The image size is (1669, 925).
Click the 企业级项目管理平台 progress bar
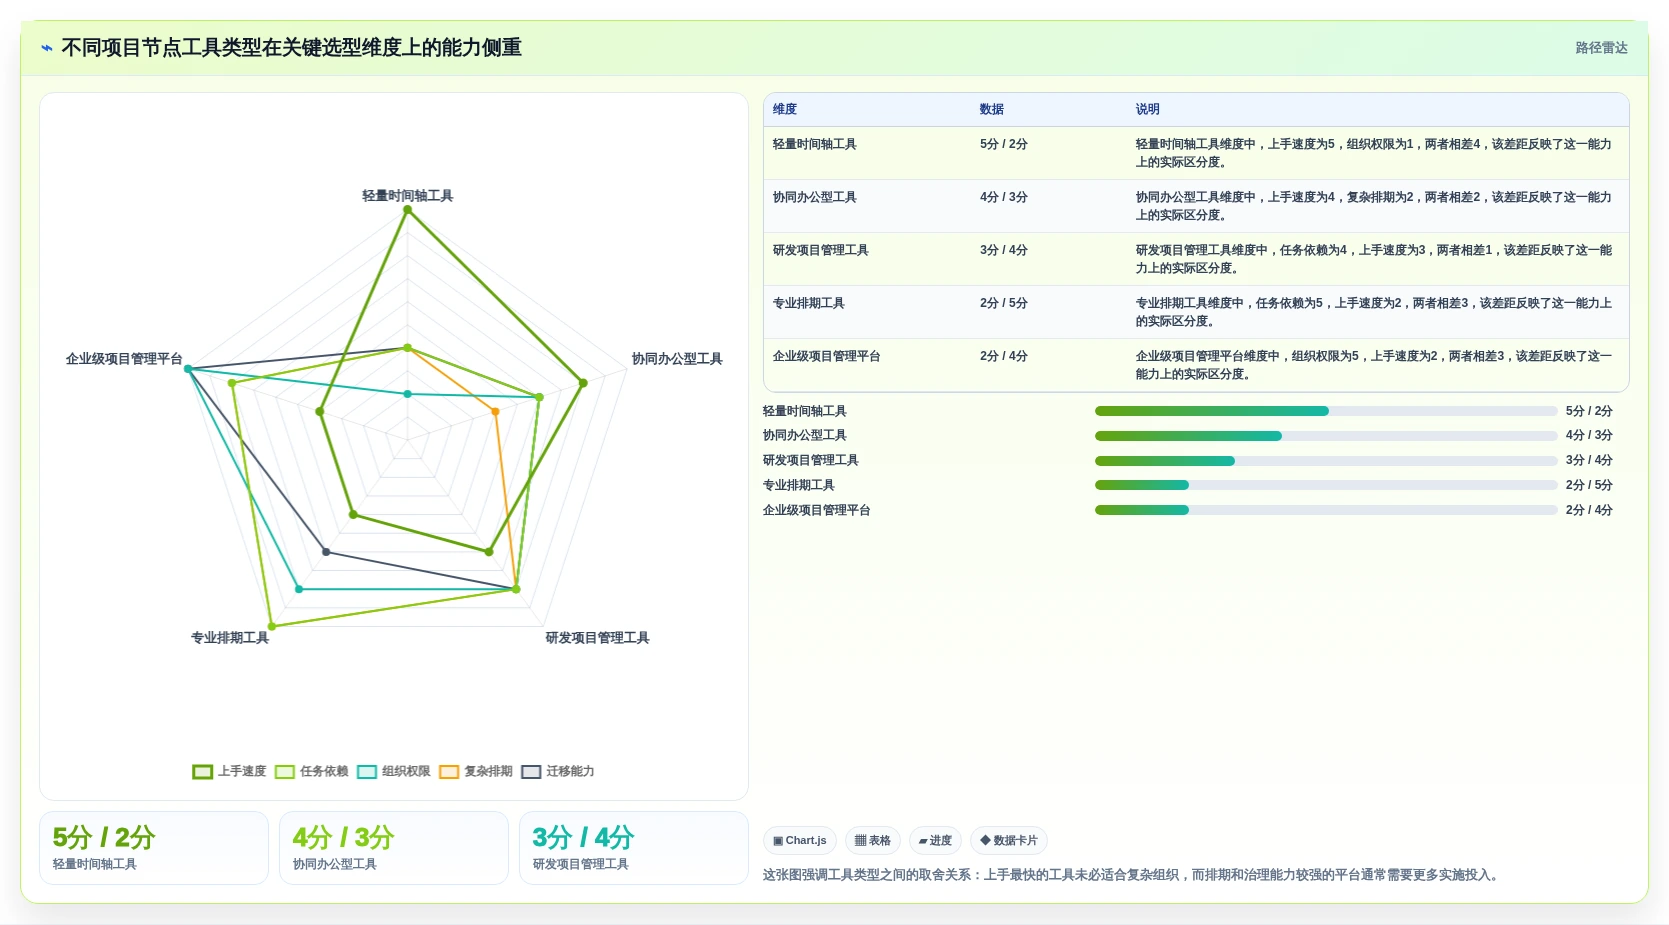click(1326, 510)
